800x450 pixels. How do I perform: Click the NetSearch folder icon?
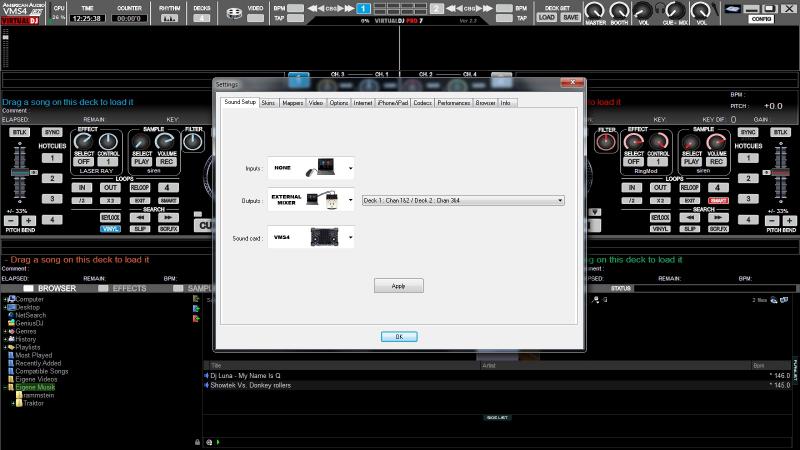pos(11,315)
